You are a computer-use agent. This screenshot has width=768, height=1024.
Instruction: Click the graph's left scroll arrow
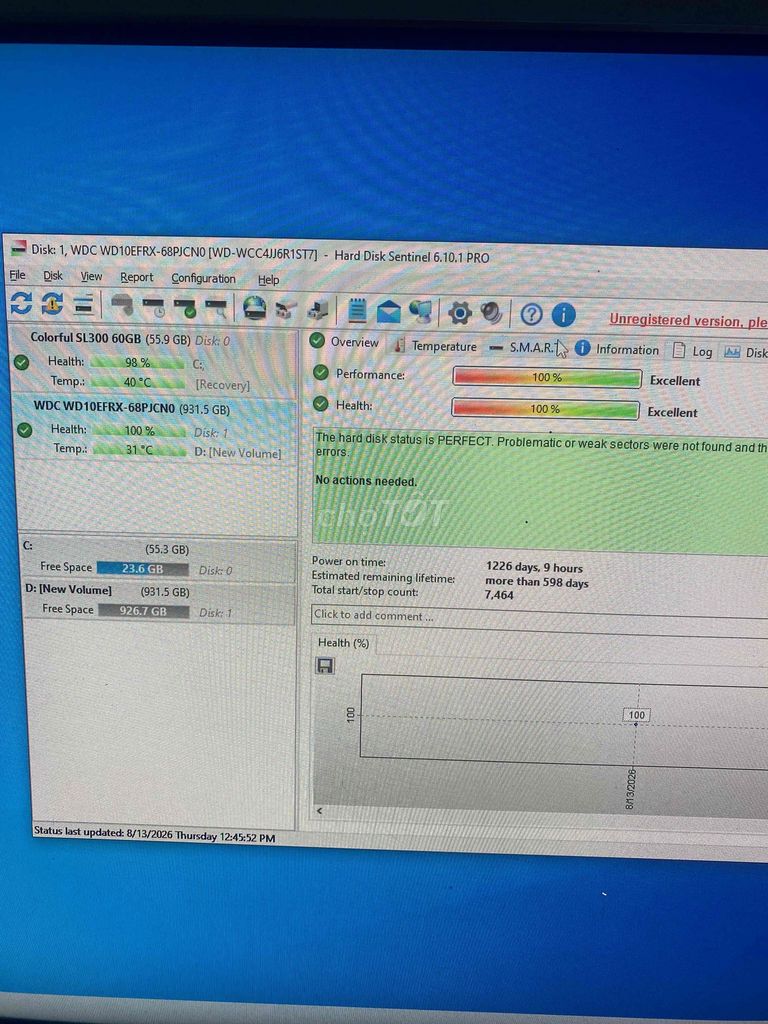click(320, 810)
